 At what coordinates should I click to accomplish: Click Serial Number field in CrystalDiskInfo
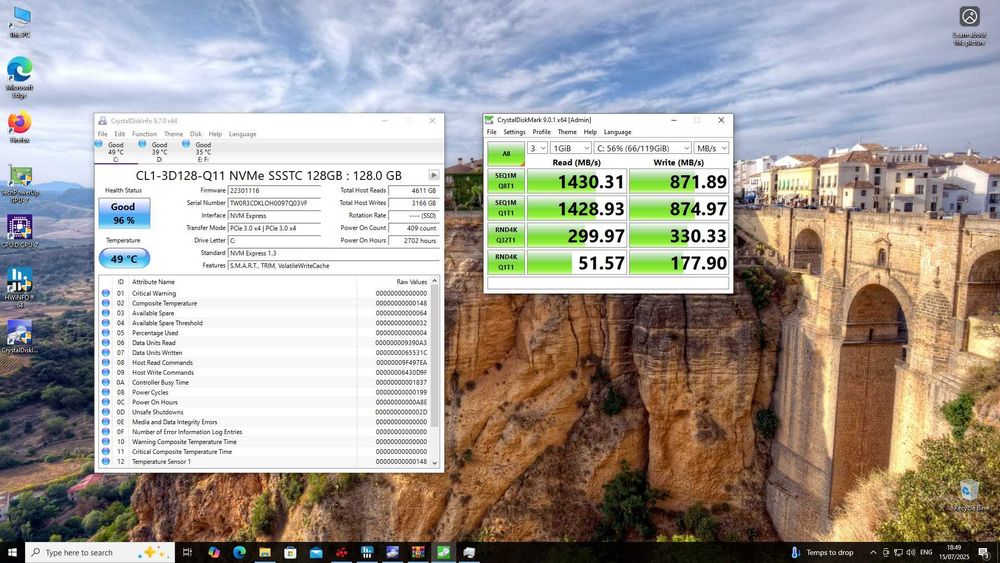click(x=274, y=203)
